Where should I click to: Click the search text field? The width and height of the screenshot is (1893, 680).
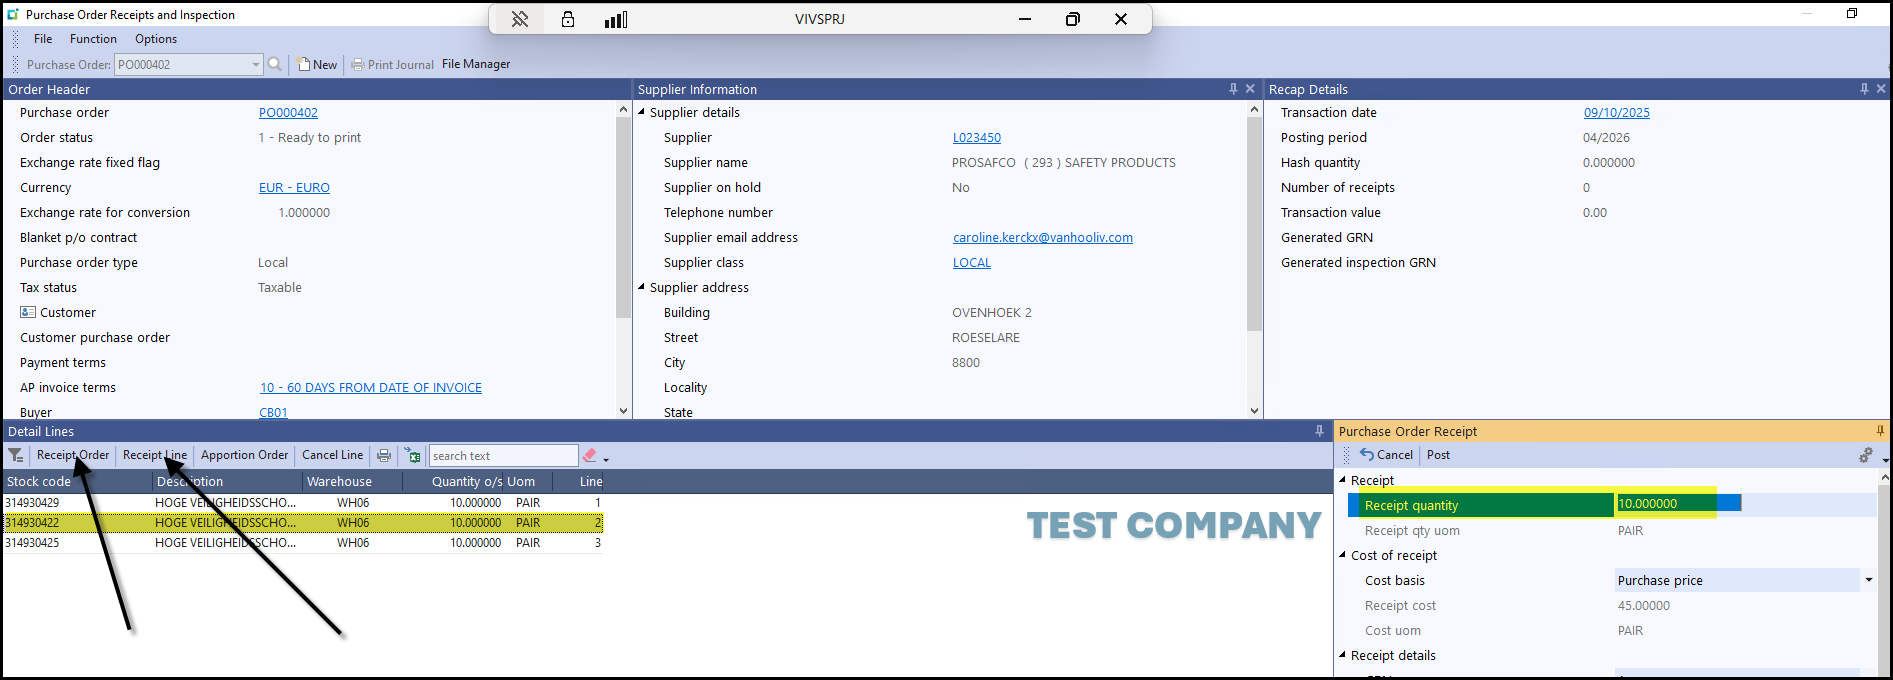point(503,456)
